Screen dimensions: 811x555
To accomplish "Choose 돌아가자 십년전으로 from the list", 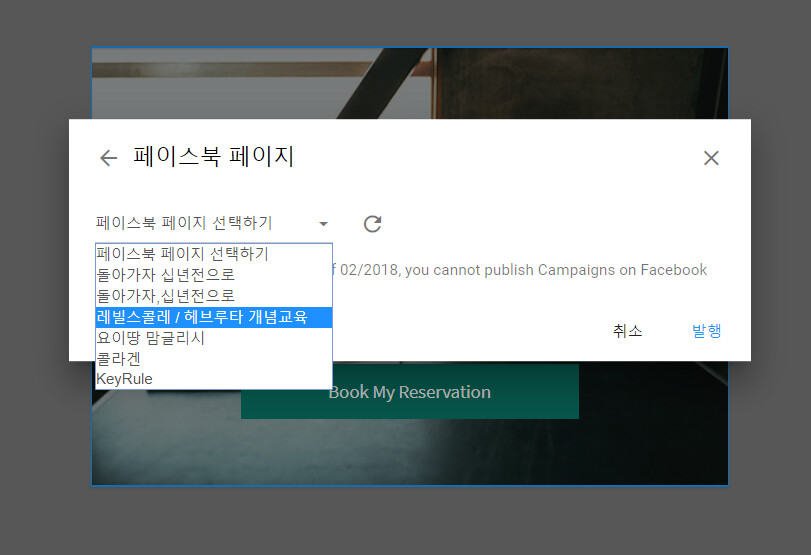I will [214, 275].
